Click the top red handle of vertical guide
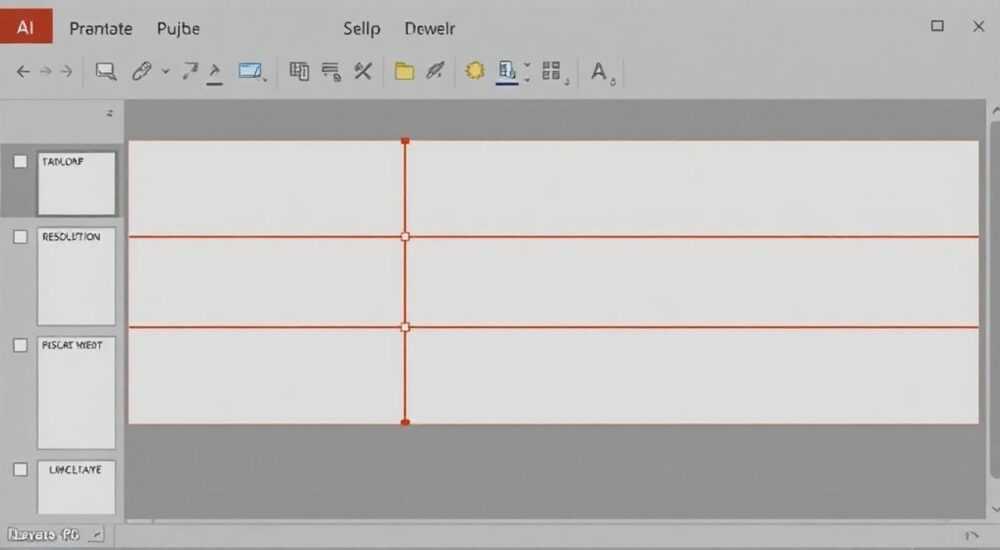Viewport: 1000px width, 550px height. tap(405, 141)
